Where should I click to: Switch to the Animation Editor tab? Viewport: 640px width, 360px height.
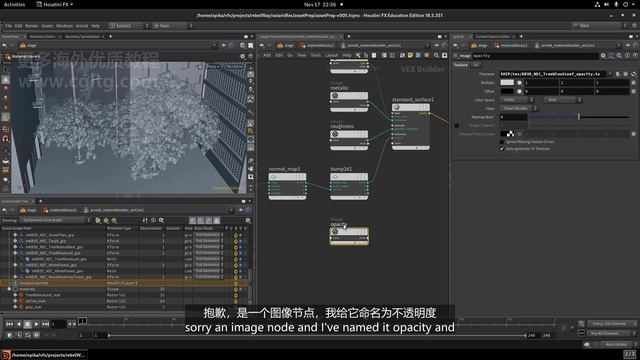click(42, 36)
